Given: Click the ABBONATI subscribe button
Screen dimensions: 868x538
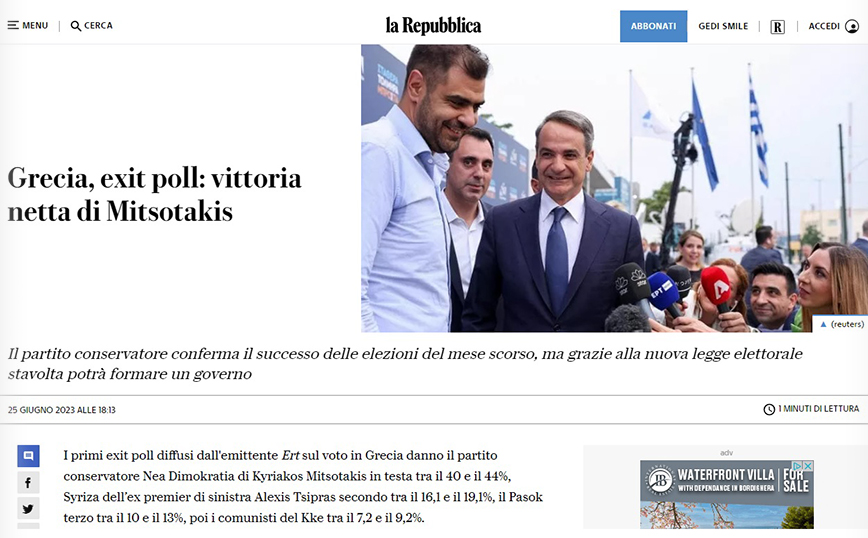Looking at the screenshot, I should (x=653, y=26).
